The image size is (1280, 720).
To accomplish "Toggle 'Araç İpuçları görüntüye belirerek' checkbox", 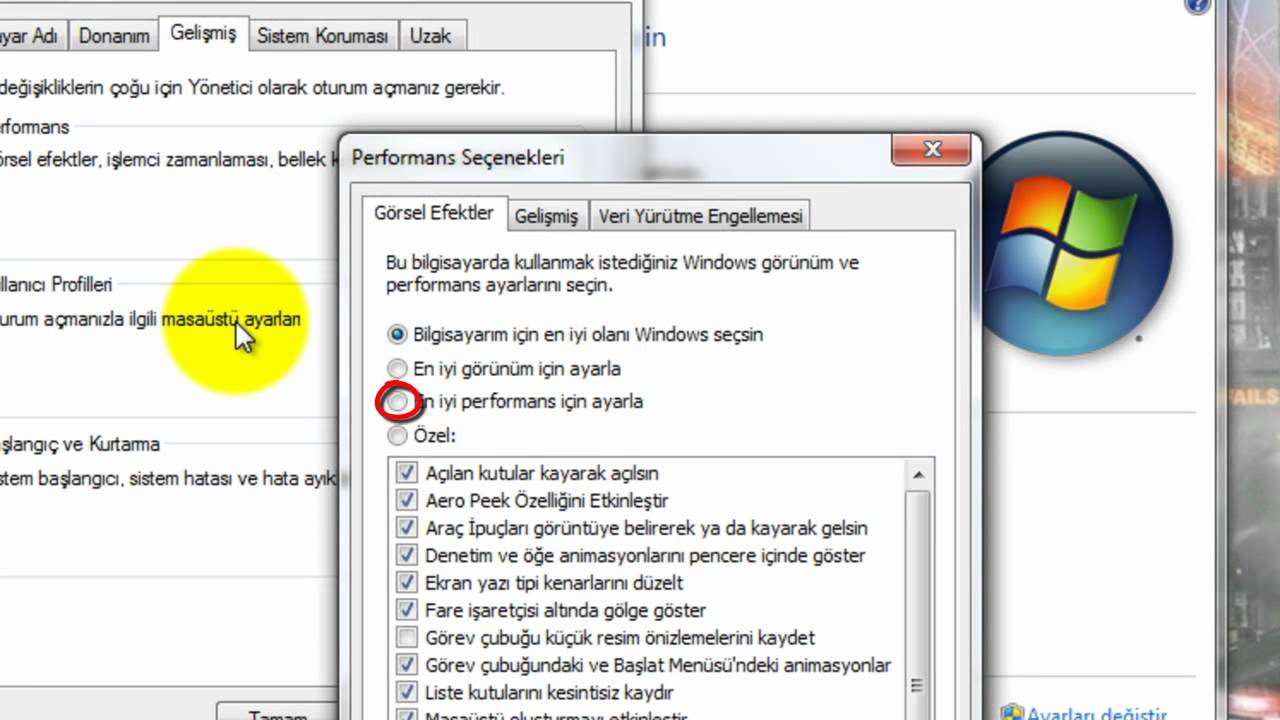I will click(407, 527).
